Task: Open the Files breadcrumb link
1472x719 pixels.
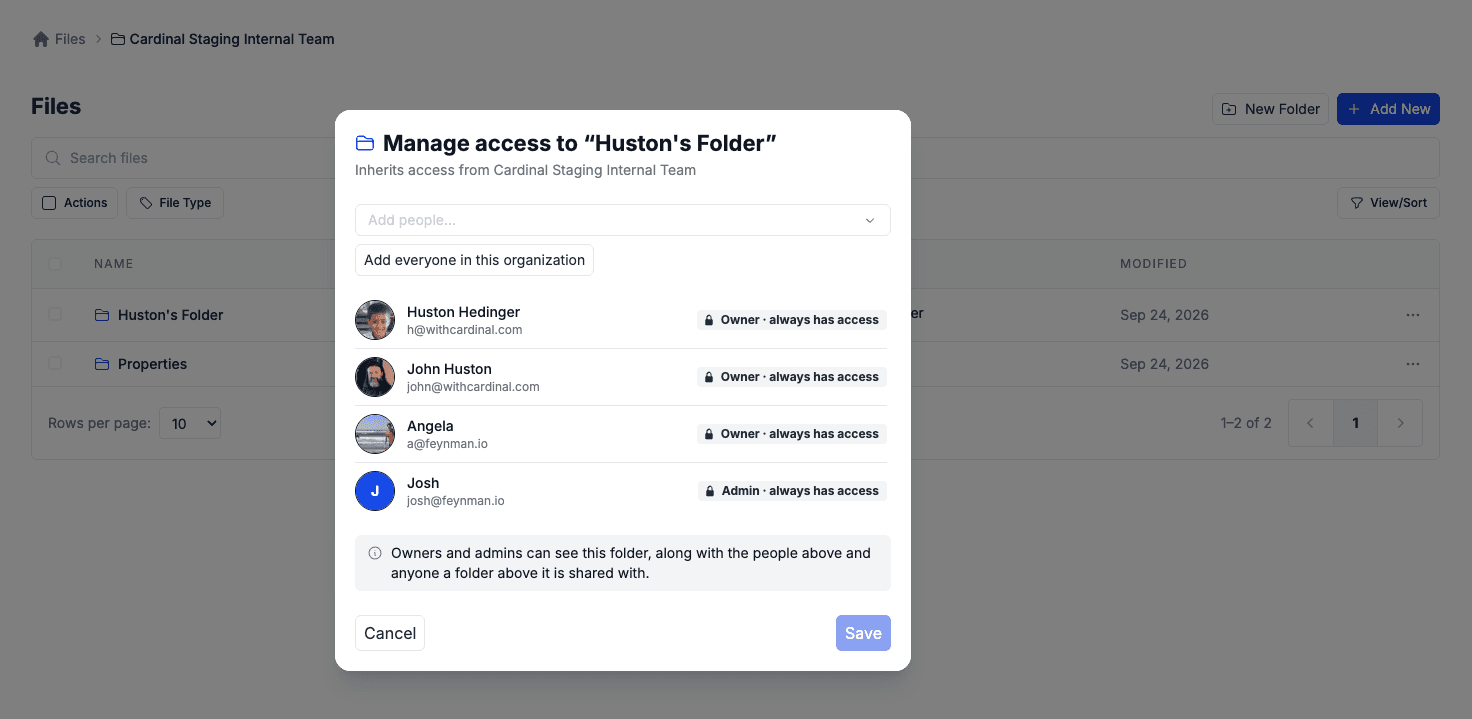Action: (70, 39)
